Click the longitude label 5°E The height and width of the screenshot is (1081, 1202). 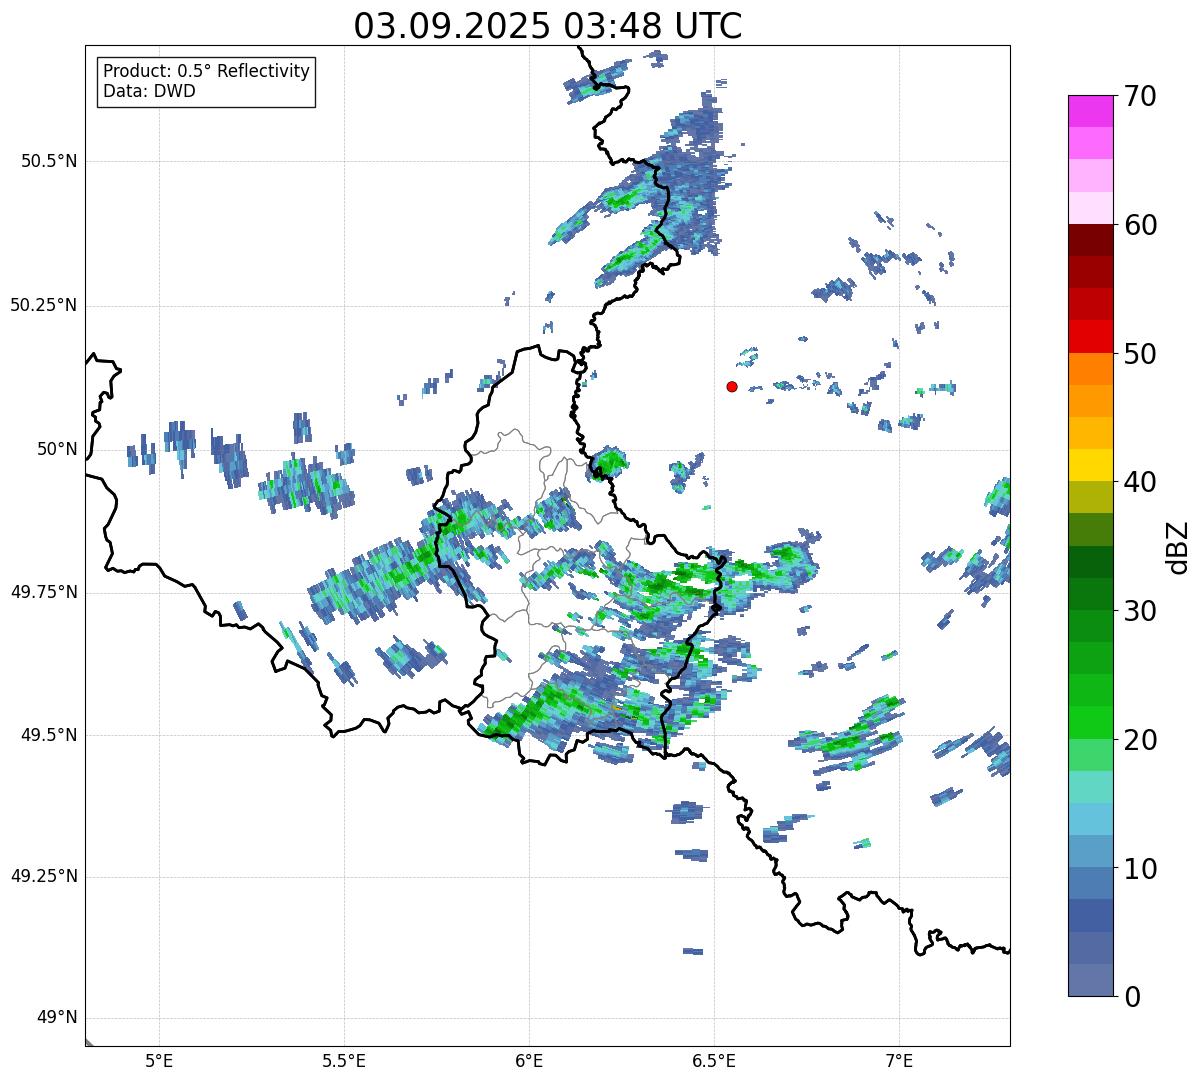point(159,1060)
